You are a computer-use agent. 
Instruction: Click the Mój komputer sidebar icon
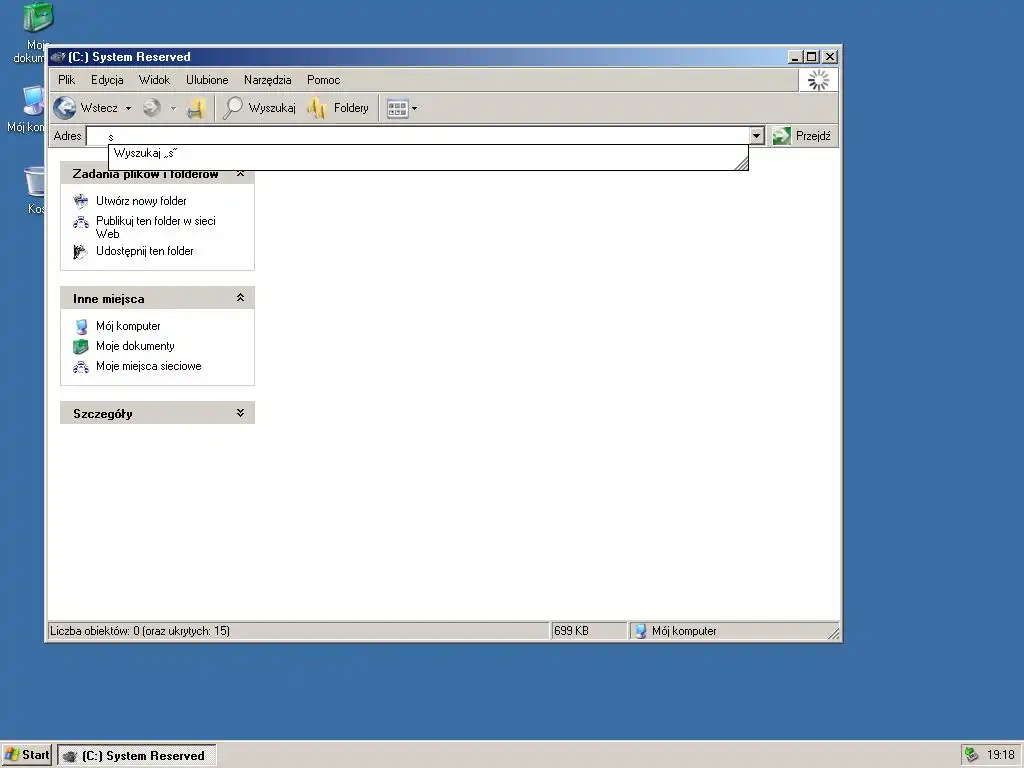coord(81,326)
